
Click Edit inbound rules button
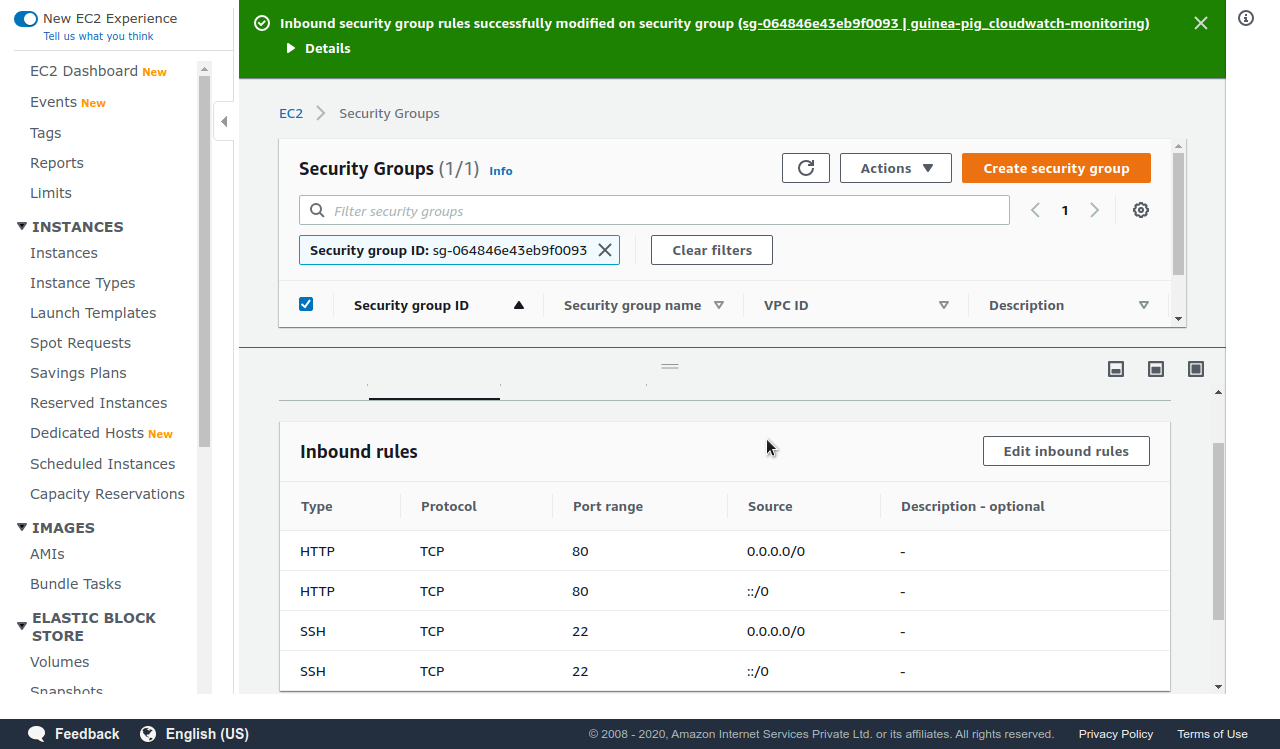pos(1066,451)
